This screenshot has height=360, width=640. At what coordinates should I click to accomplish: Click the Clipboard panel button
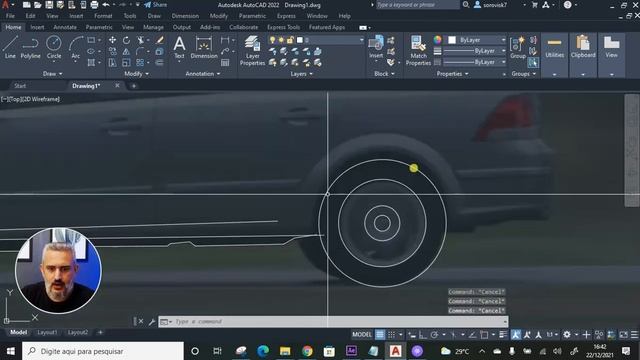click(583, 47)
